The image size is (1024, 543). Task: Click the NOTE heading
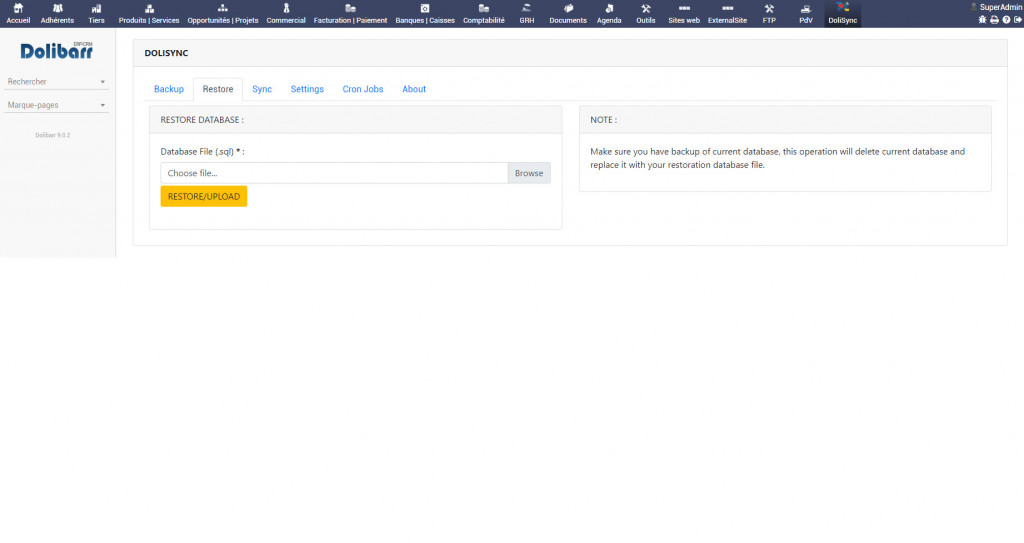603,120
